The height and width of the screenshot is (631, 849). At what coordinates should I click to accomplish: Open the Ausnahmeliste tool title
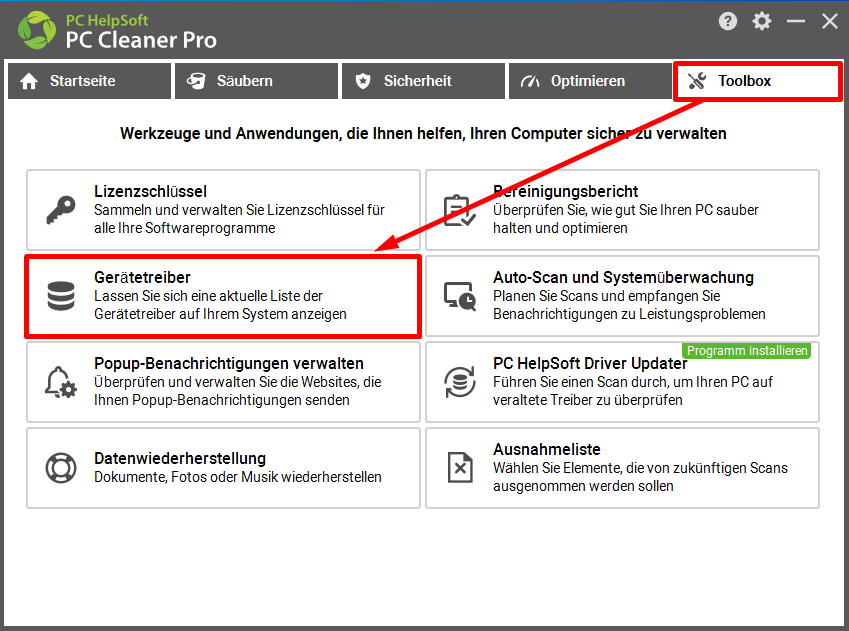pos(547,449)
